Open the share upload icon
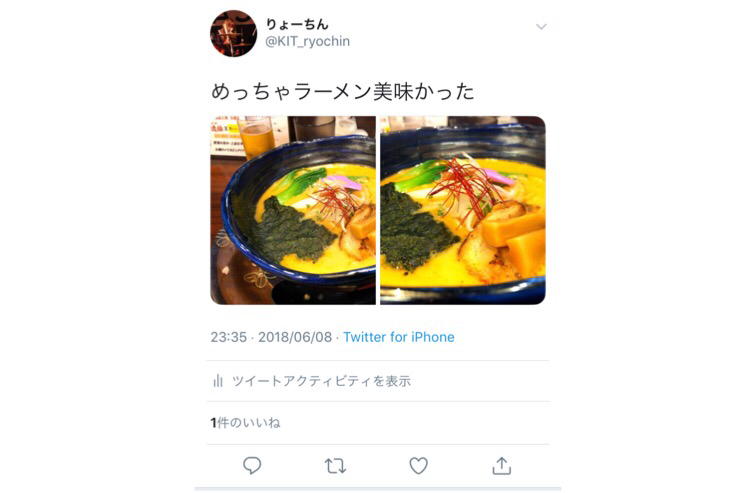Viewport: 750px width, 493px height. click(502, 465)
